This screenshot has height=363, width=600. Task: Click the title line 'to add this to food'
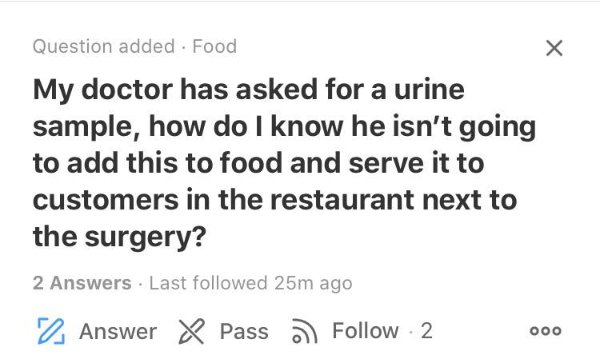point(258,163)
